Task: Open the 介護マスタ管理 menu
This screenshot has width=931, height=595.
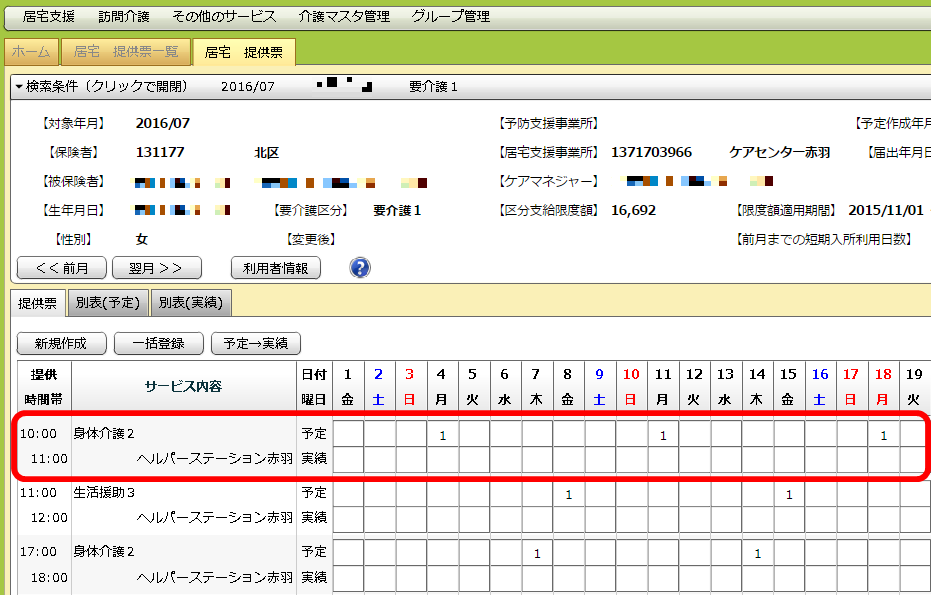Action: pyautogui.click(x=346, y=17)
